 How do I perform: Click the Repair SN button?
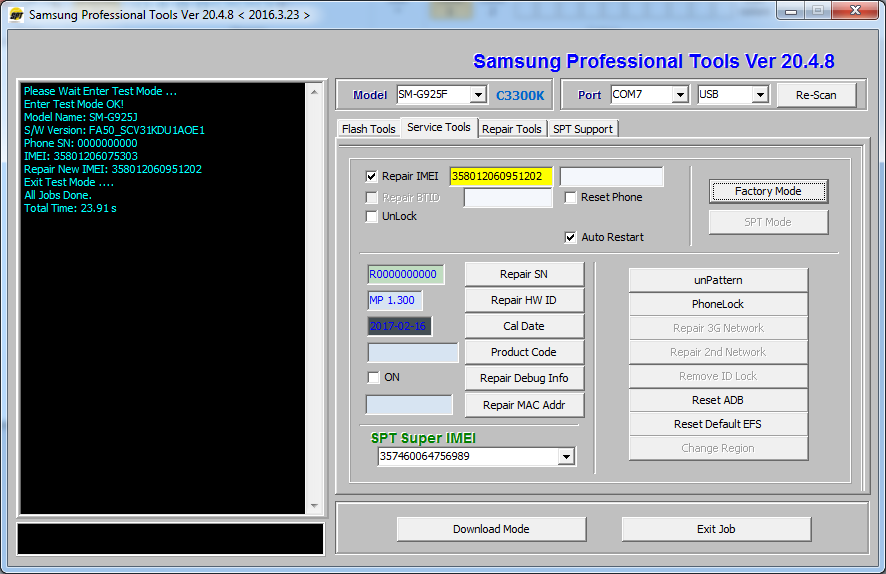point(524,274)
